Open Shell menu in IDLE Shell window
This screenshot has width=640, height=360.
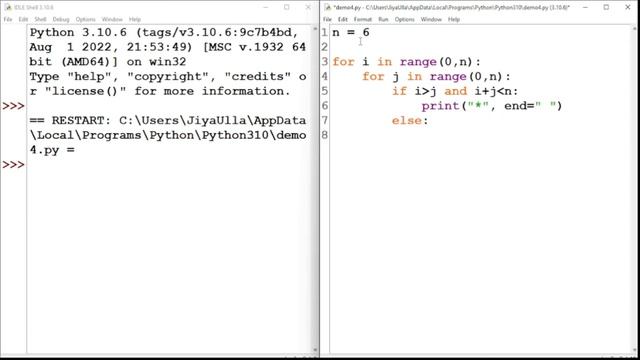click(40, 19)
